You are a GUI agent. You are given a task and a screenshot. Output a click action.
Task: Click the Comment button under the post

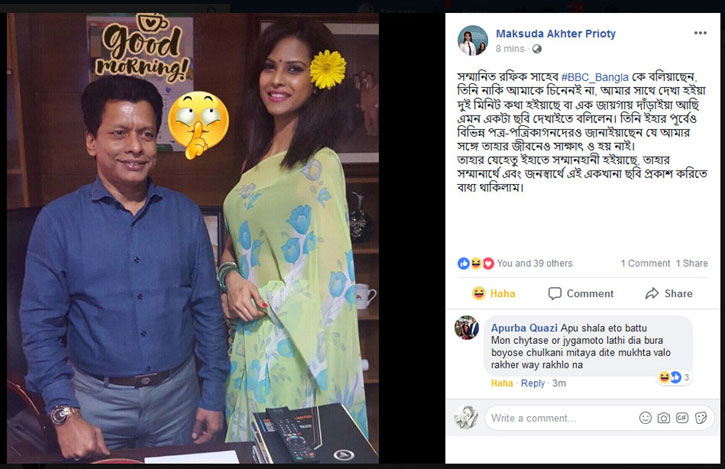point(581,293)
